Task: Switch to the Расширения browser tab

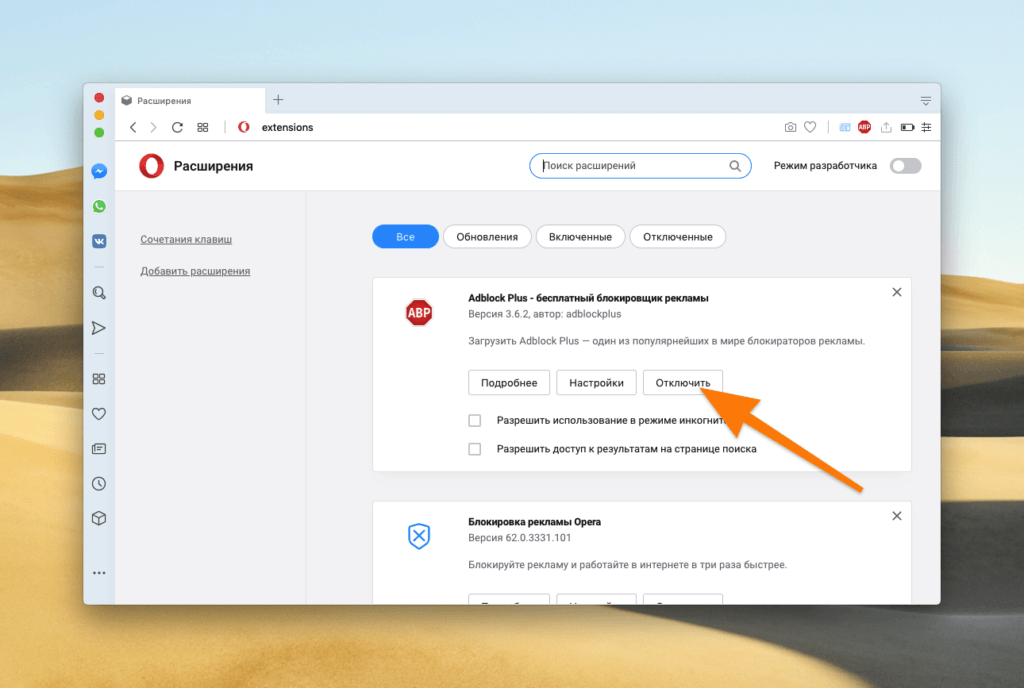Action: point(190,101)
